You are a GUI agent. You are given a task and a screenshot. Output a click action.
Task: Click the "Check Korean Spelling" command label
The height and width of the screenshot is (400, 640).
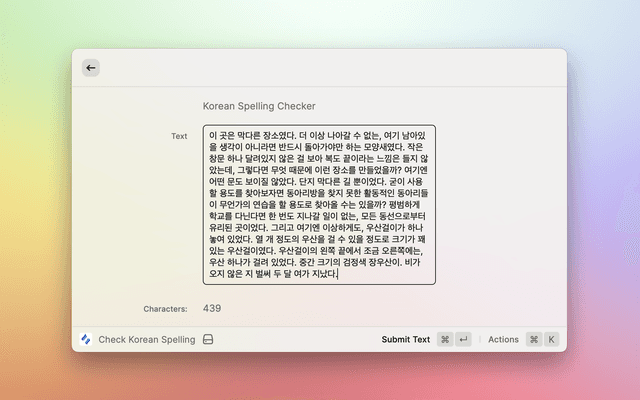point(146,340)
